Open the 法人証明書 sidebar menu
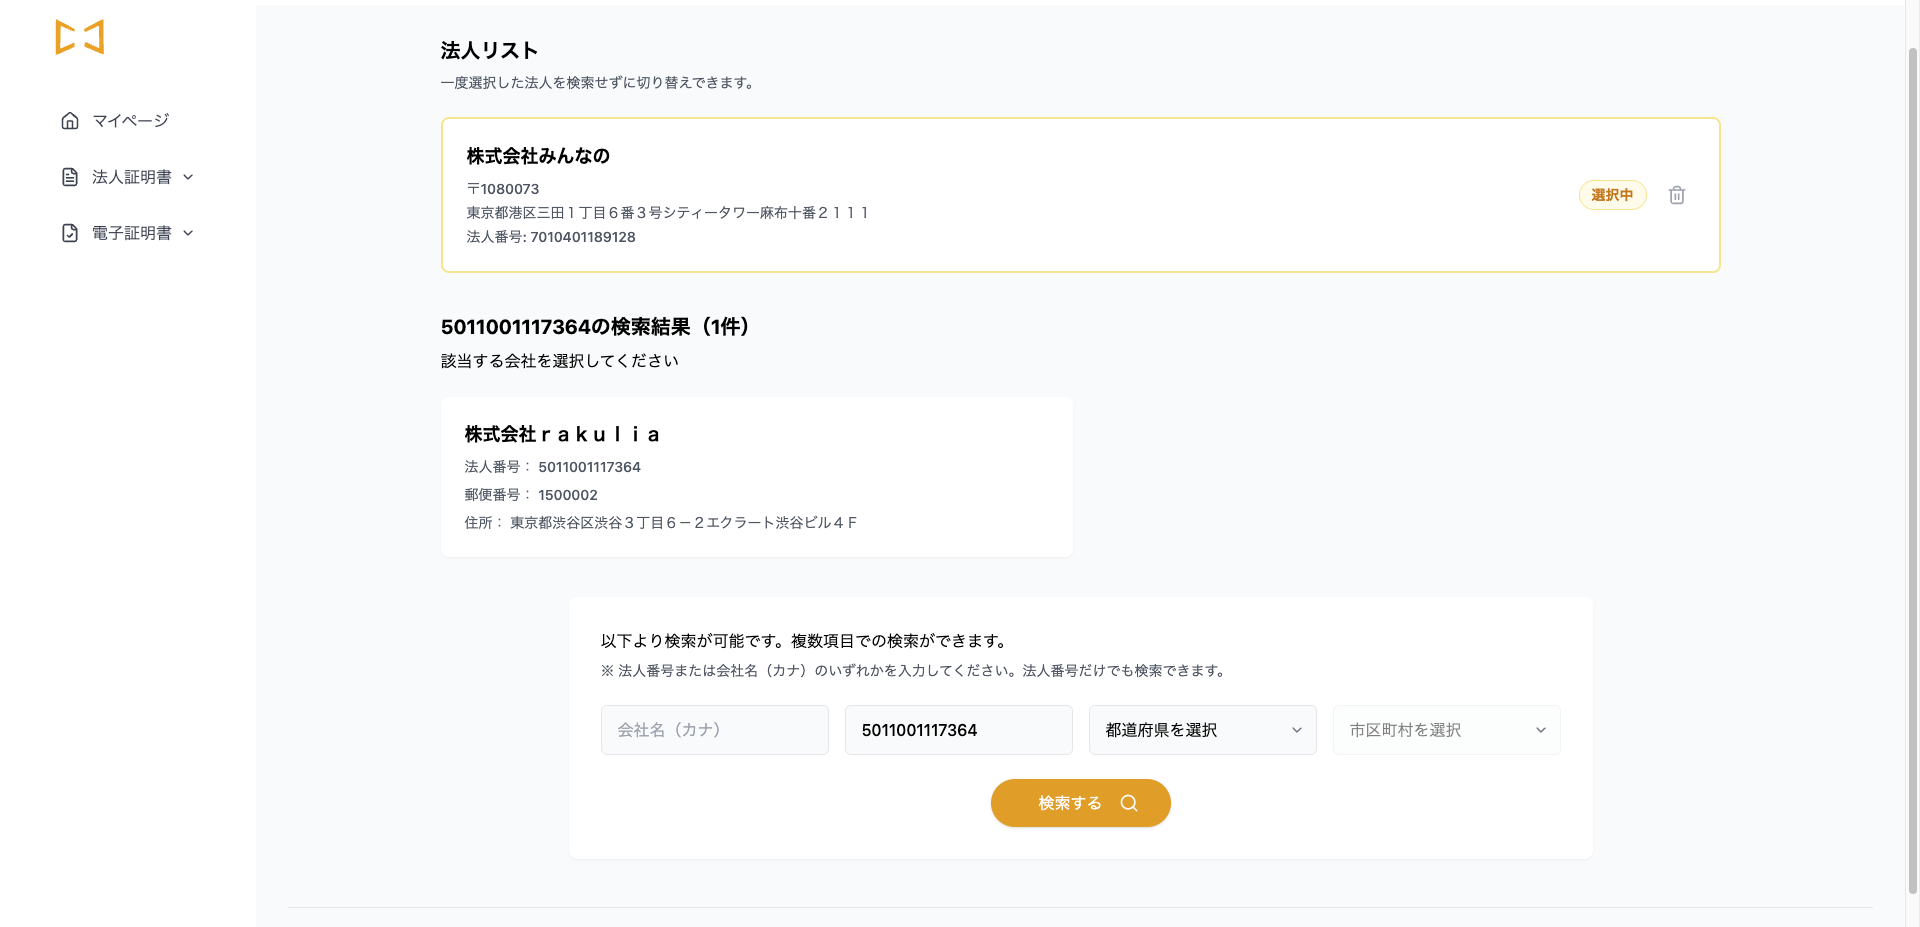The height and width of the screenshot is (927, 1920). [128, 177]
